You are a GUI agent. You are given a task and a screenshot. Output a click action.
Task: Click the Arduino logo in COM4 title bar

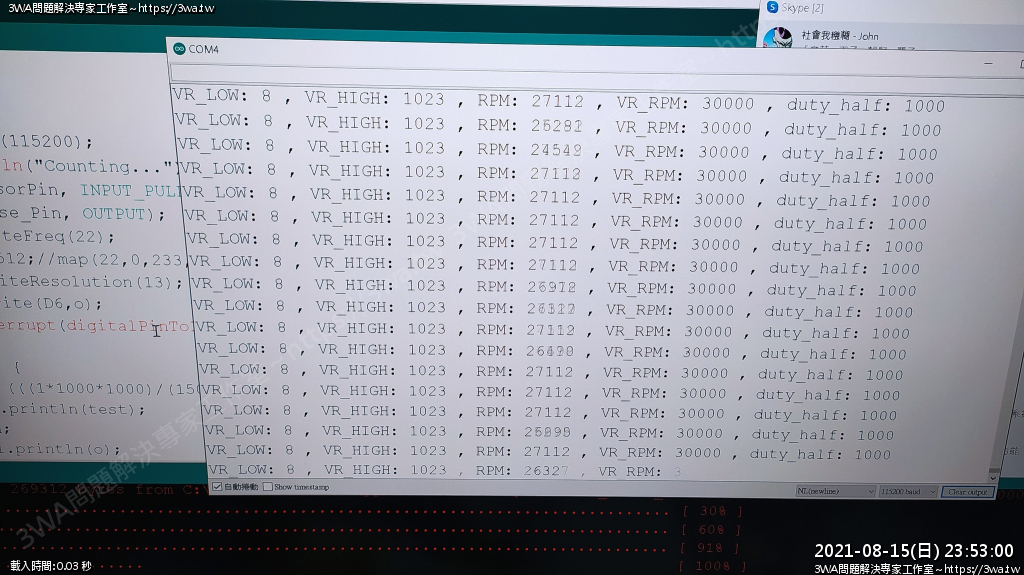point(179,49)
